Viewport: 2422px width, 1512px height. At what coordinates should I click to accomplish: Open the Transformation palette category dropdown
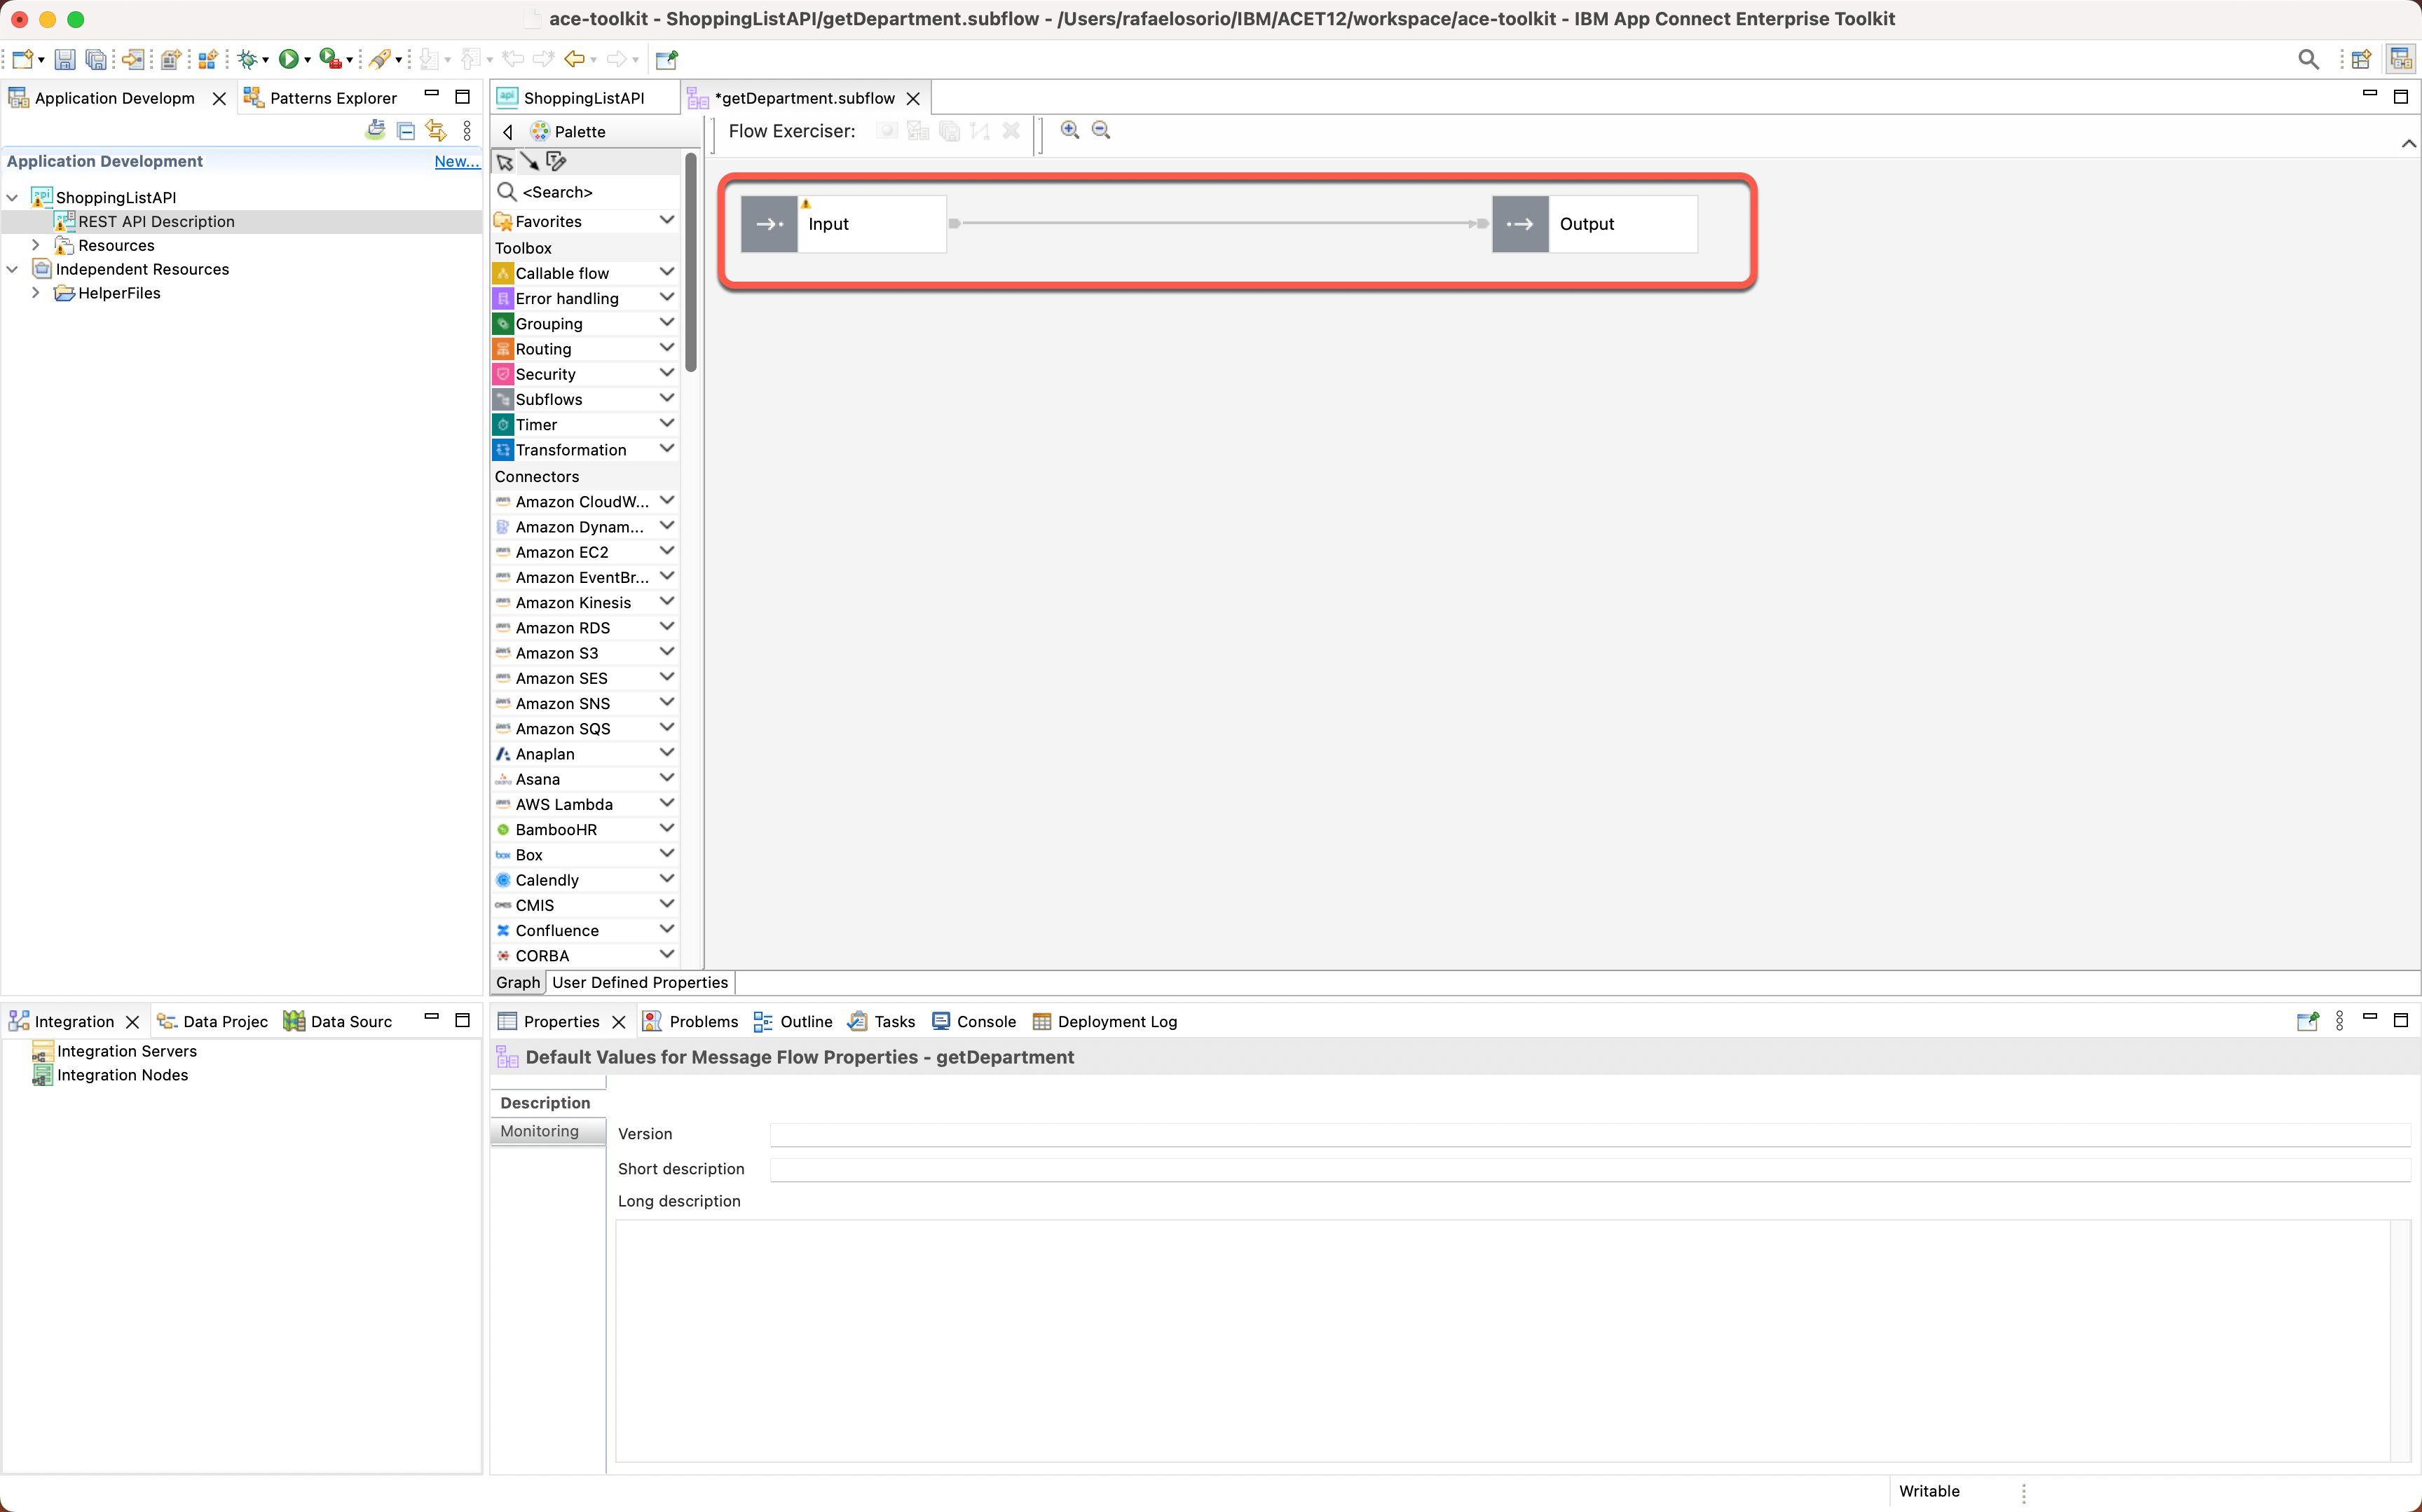[x=666, y=449]
